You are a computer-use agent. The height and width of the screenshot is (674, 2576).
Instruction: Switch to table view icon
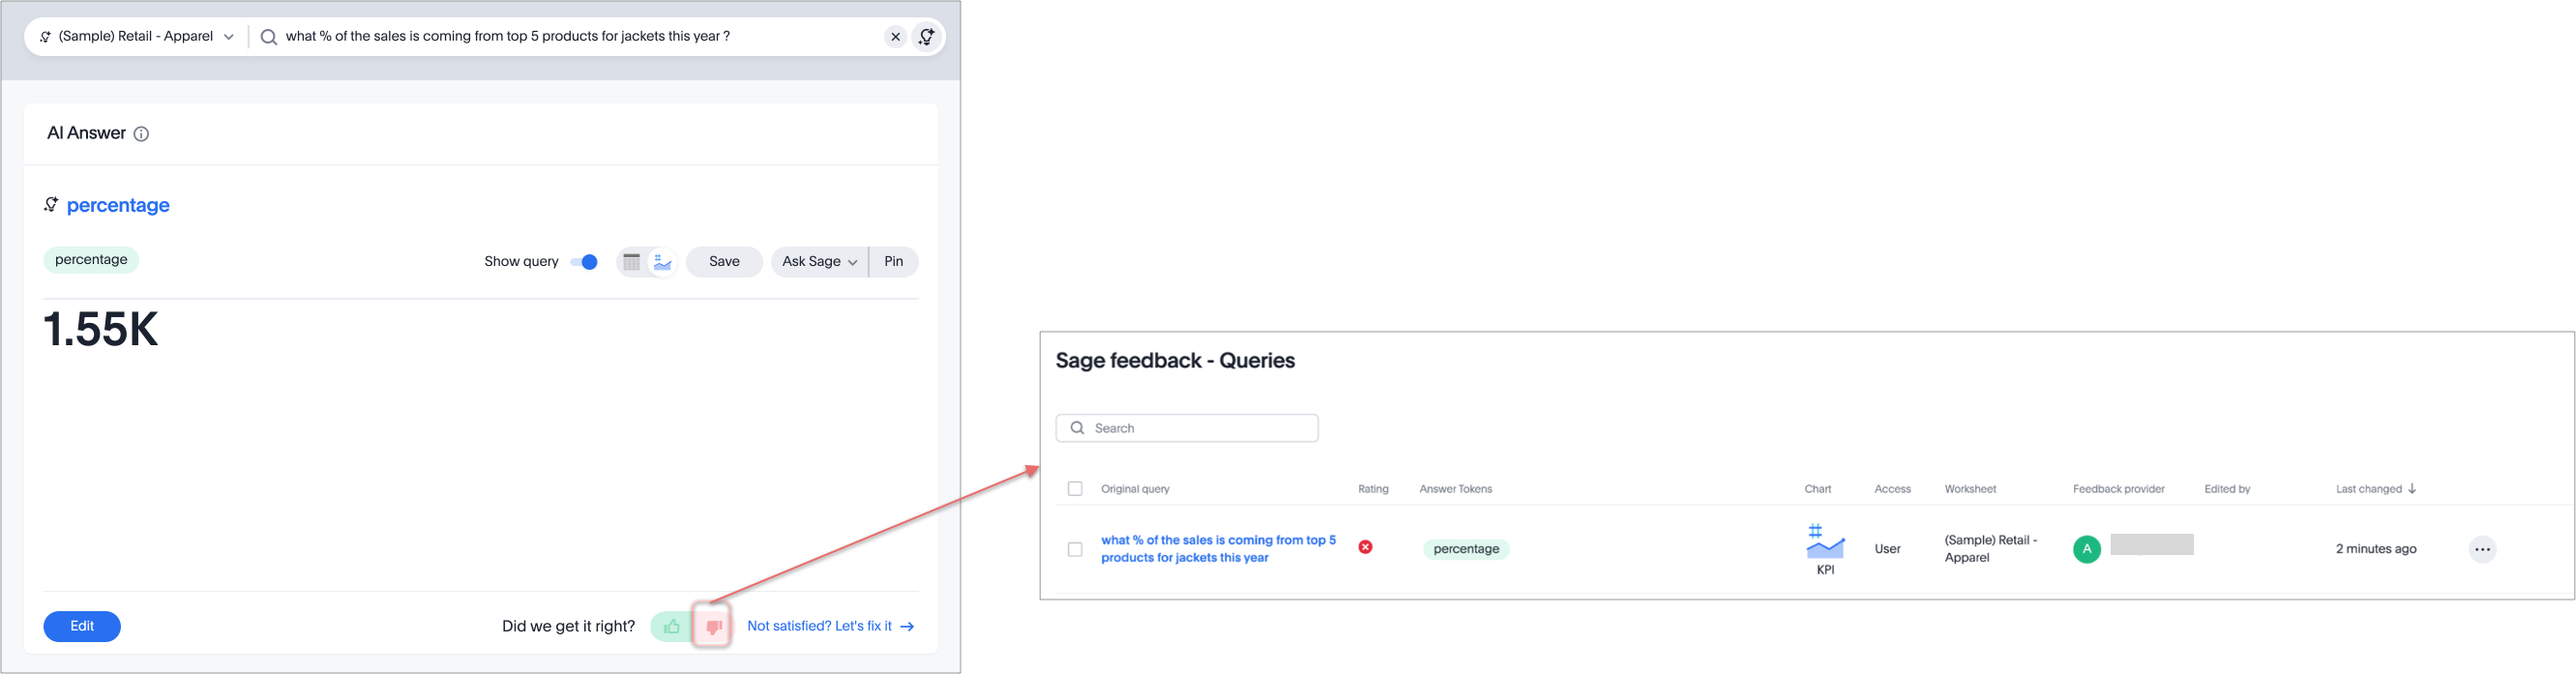(631, 262)
